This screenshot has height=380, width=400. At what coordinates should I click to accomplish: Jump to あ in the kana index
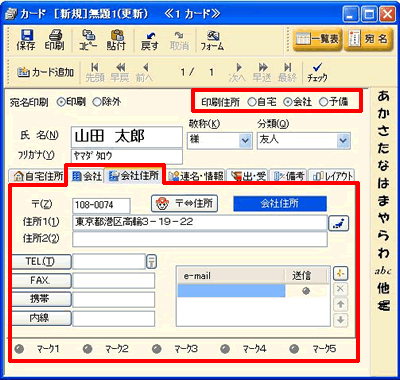coord(383,96)
